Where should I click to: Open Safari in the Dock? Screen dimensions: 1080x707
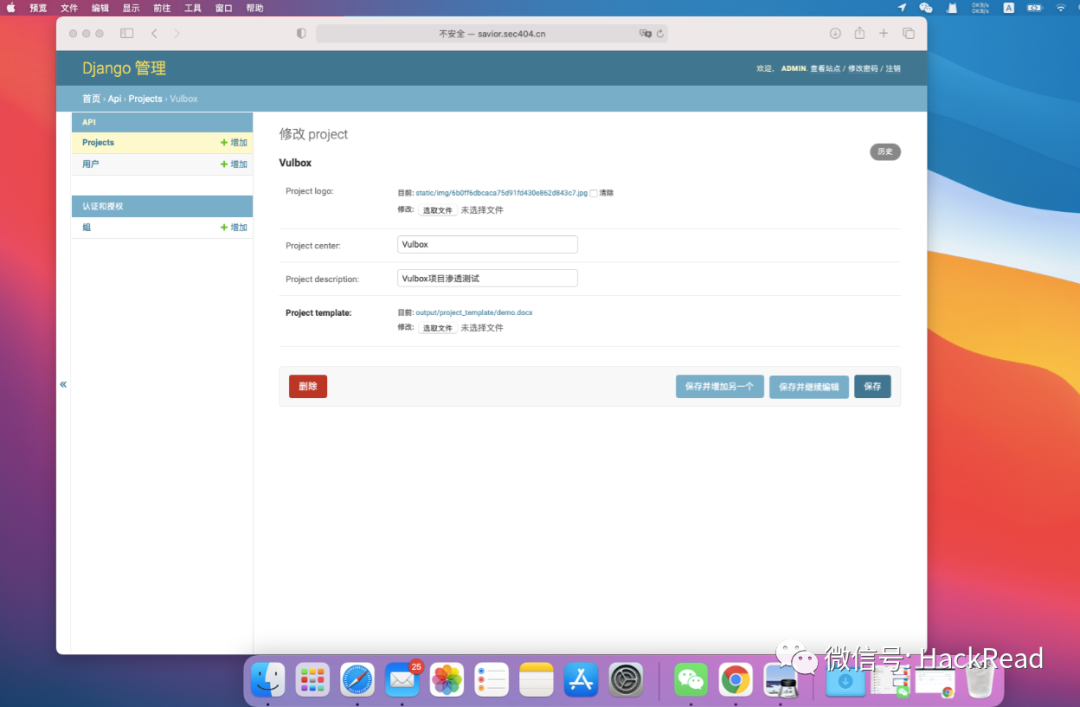pyautogui.click(x=357, y=679)
